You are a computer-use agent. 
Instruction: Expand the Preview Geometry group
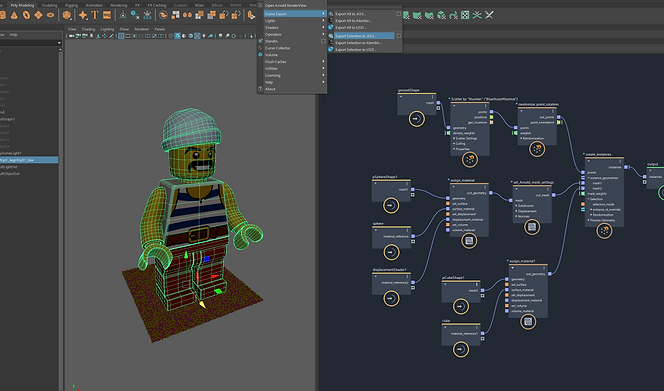[589, 220]
